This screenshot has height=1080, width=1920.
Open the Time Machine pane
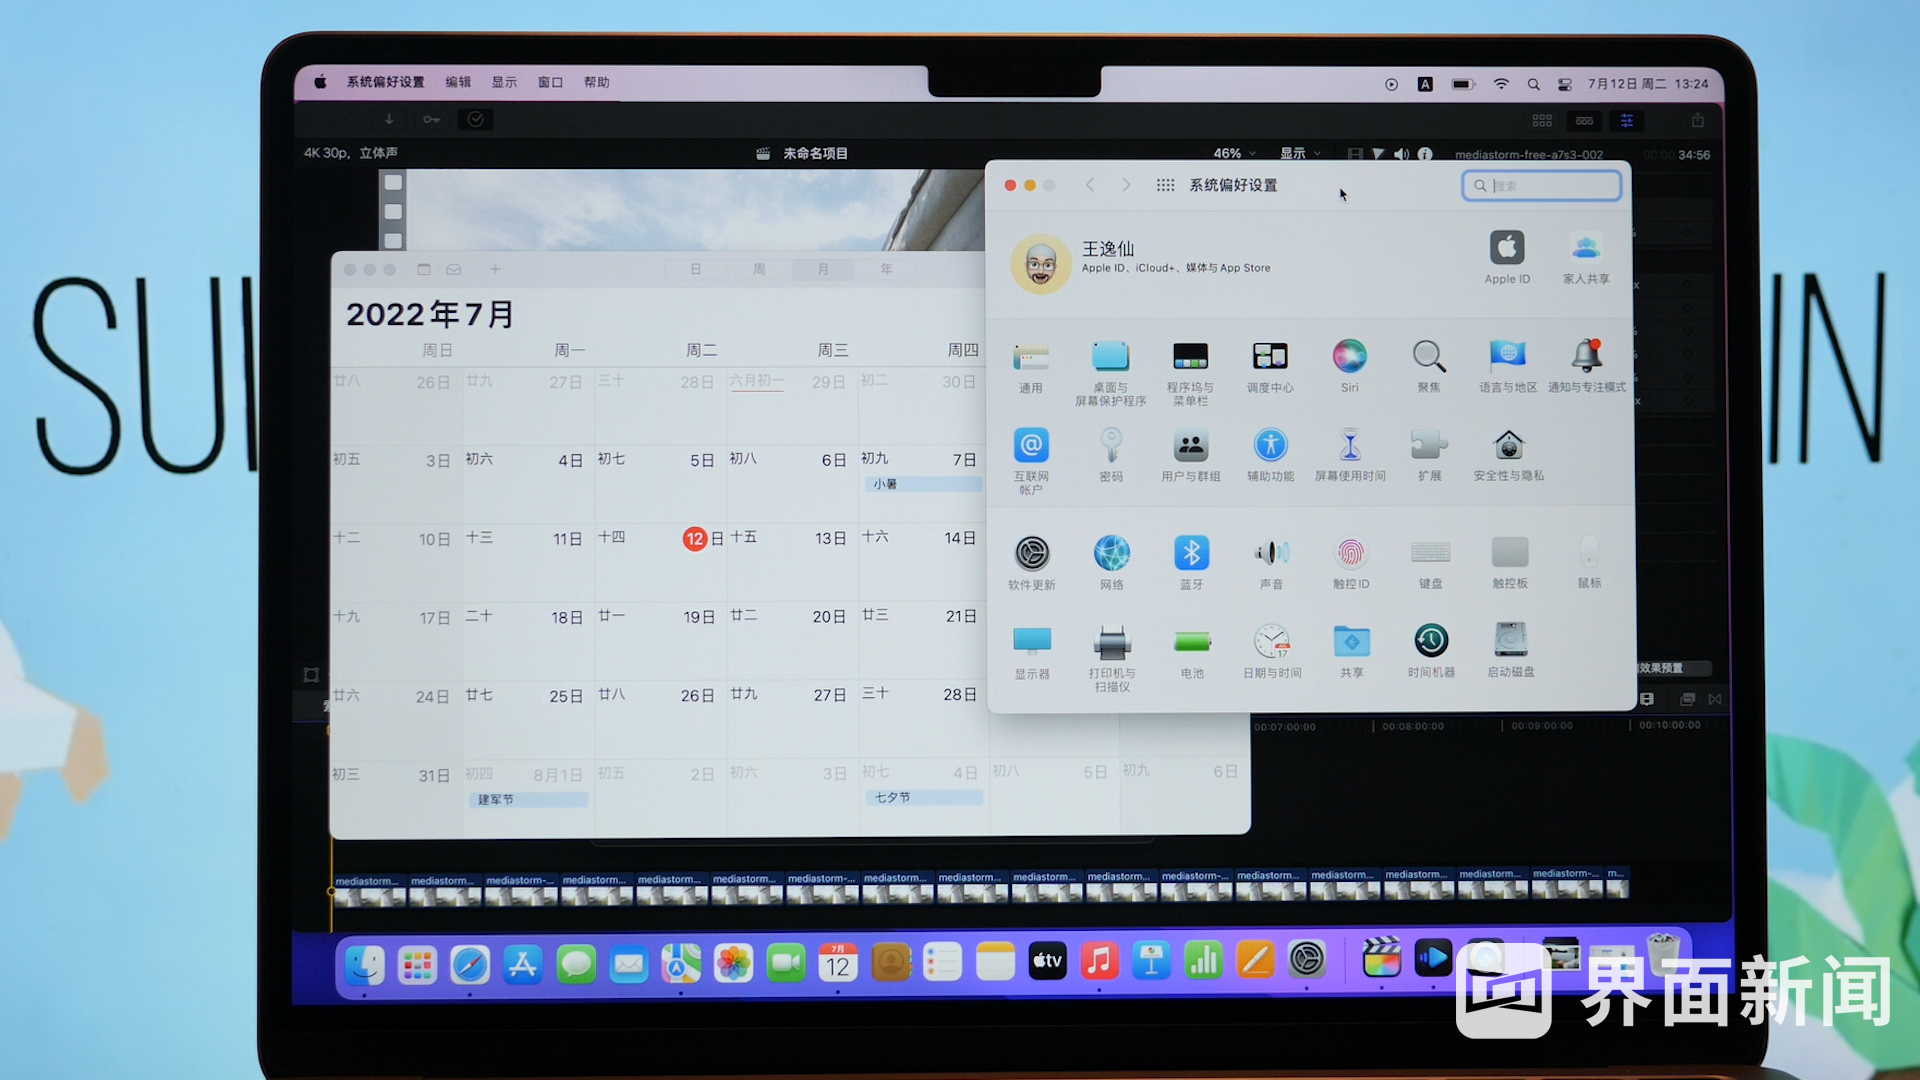tap(1431, 641)
